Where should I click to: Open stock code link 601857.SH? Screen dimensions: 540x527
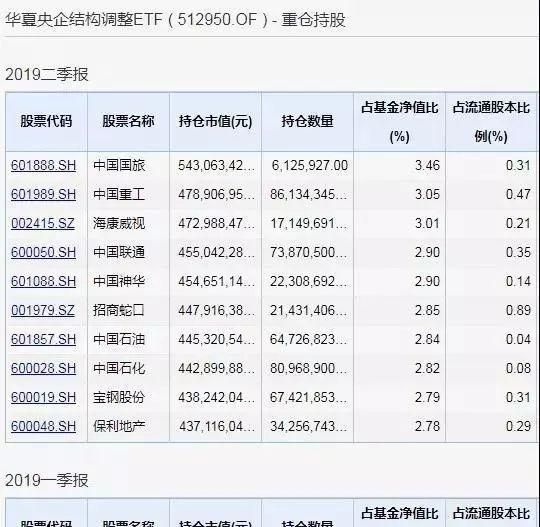pos(43,339)
